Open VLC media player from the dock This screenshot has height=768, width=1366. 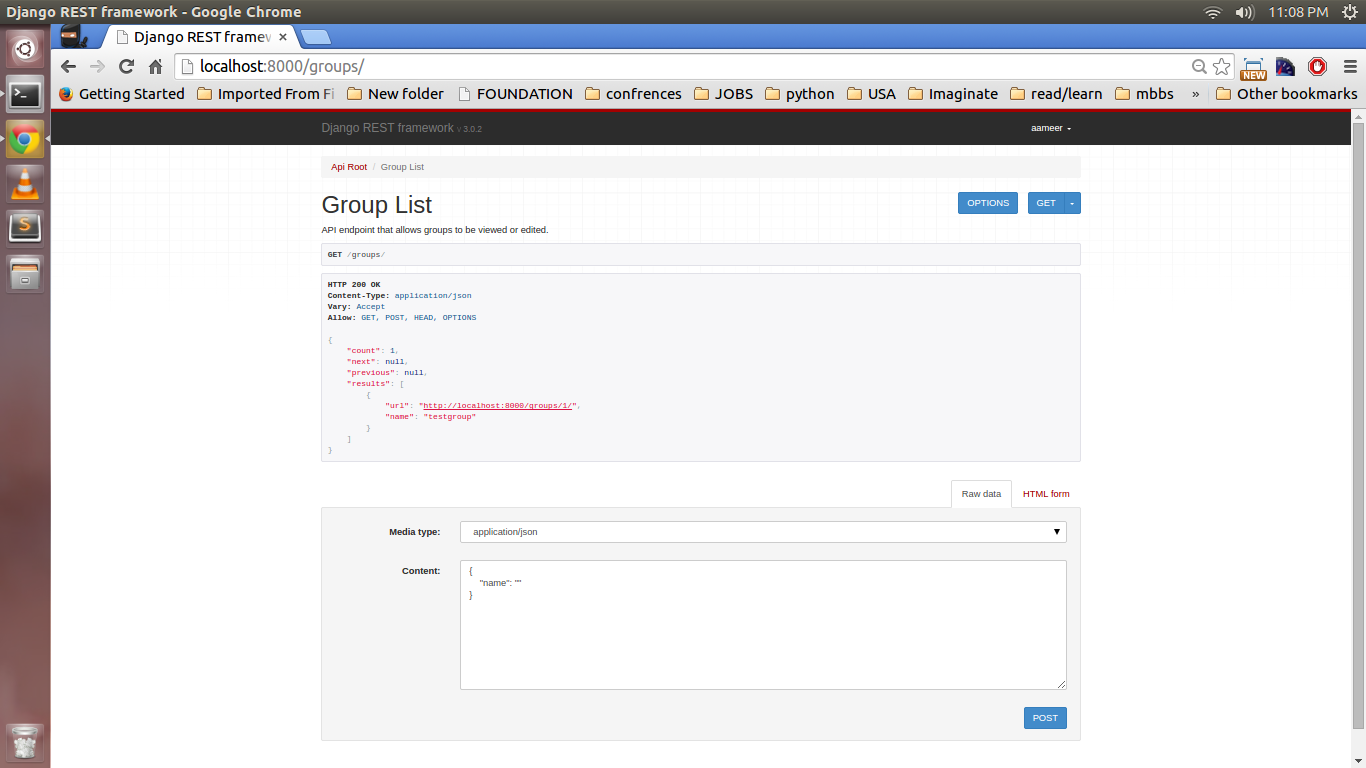(x=25, y=183)
